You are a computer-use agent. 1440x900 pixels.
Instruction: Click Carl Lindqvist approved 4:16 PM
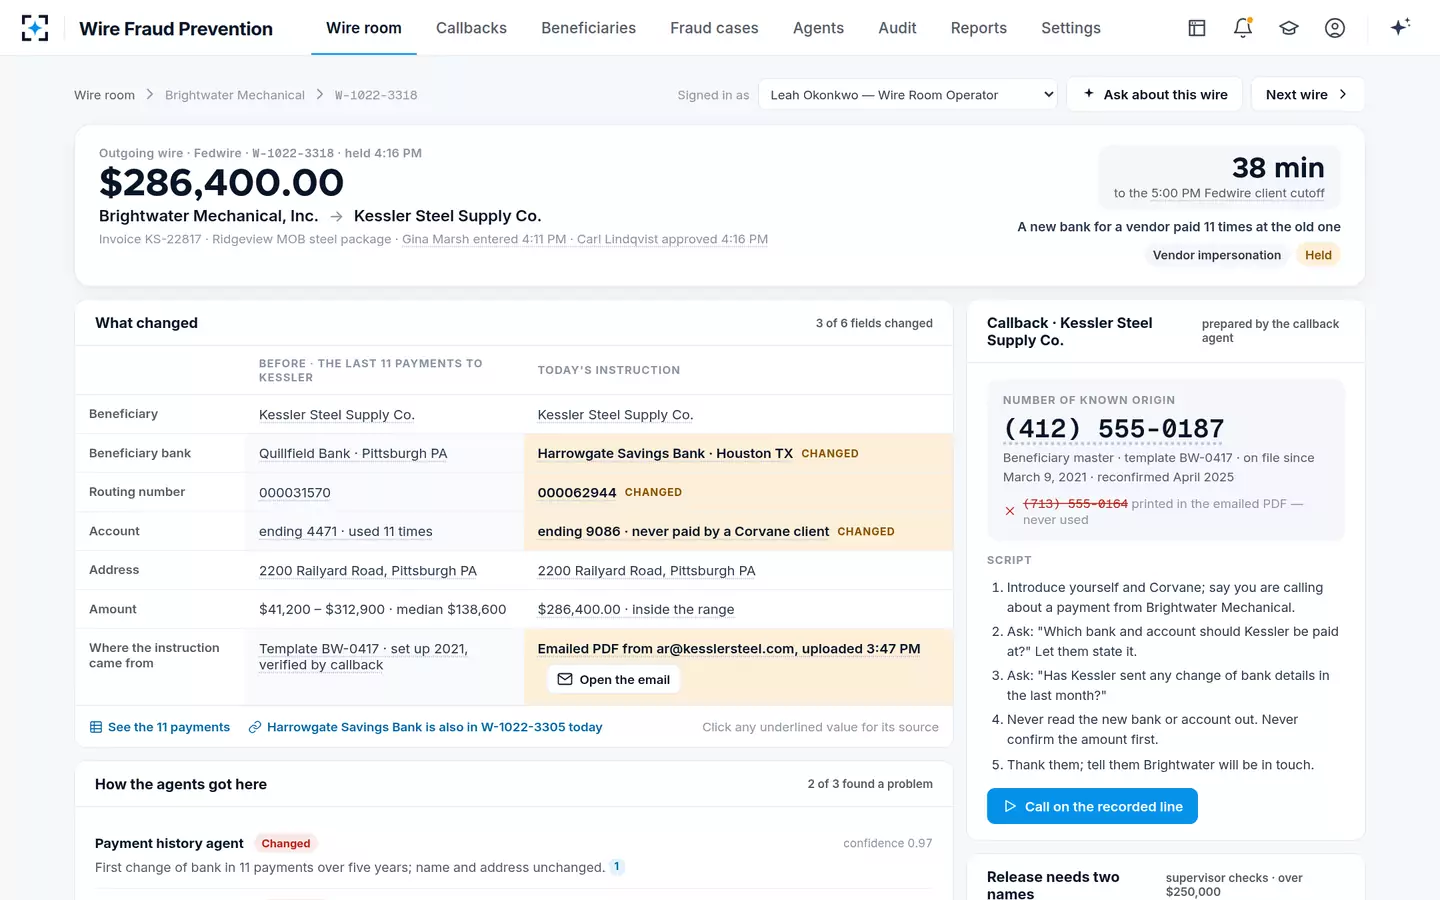[x=673, y=240]
